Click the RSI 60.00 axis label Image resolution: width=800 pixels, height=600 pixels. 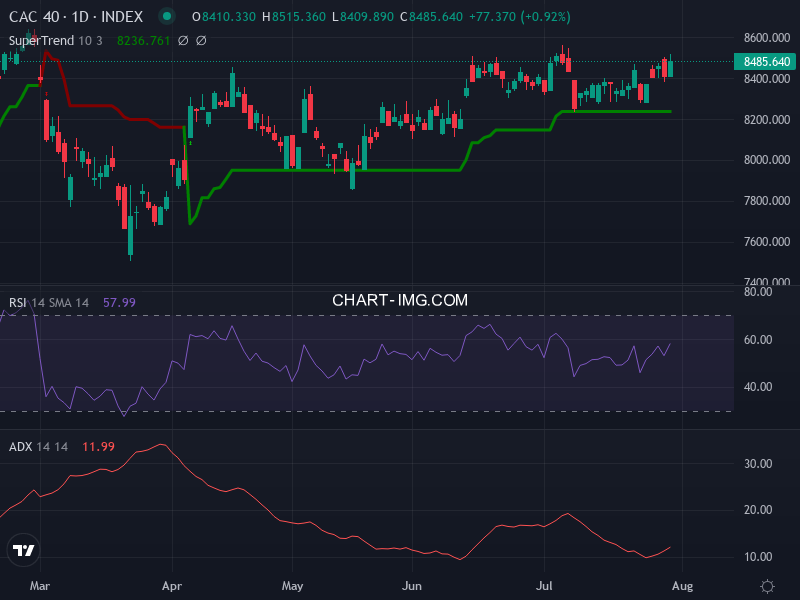[x=758, y=339]
